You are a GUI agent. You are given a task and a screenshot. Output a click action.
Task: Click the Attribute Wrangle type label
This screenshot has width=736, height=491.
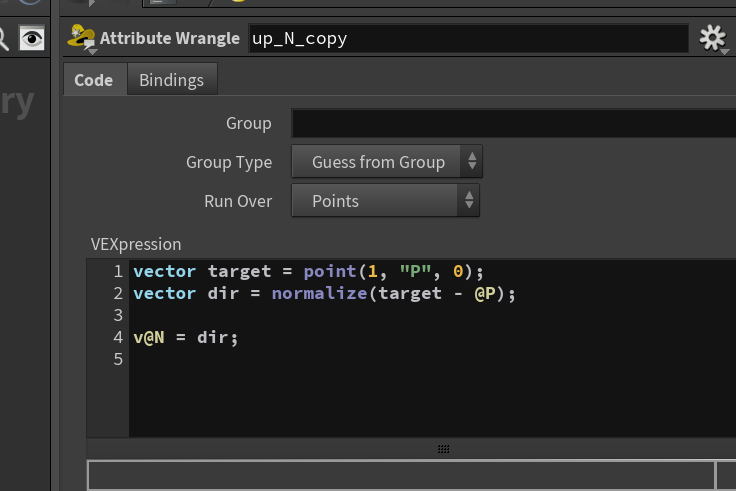170,38
